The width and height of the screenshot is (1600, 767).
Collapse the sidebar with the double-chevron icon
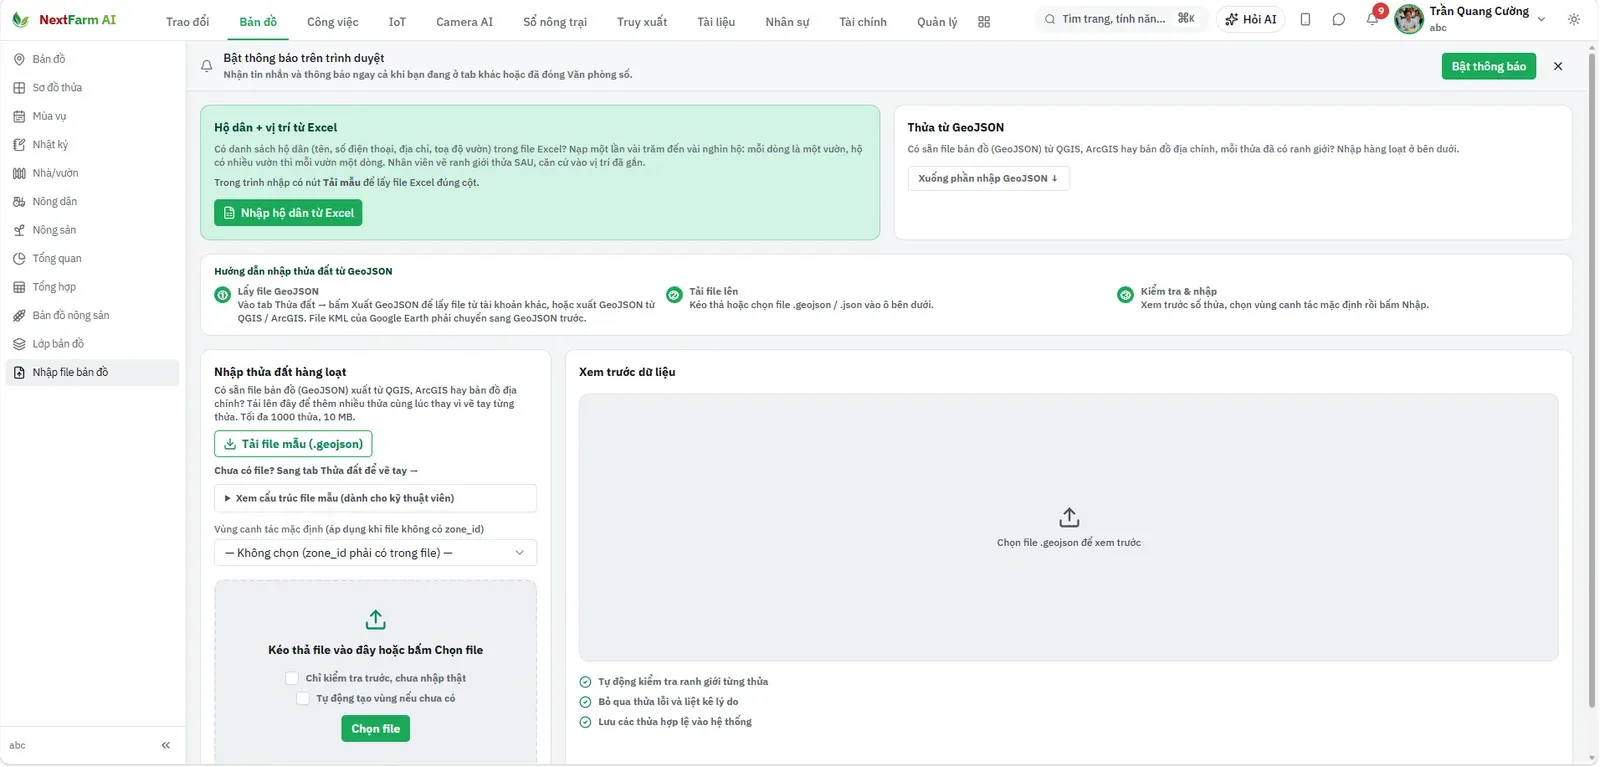tap(166, 745)
